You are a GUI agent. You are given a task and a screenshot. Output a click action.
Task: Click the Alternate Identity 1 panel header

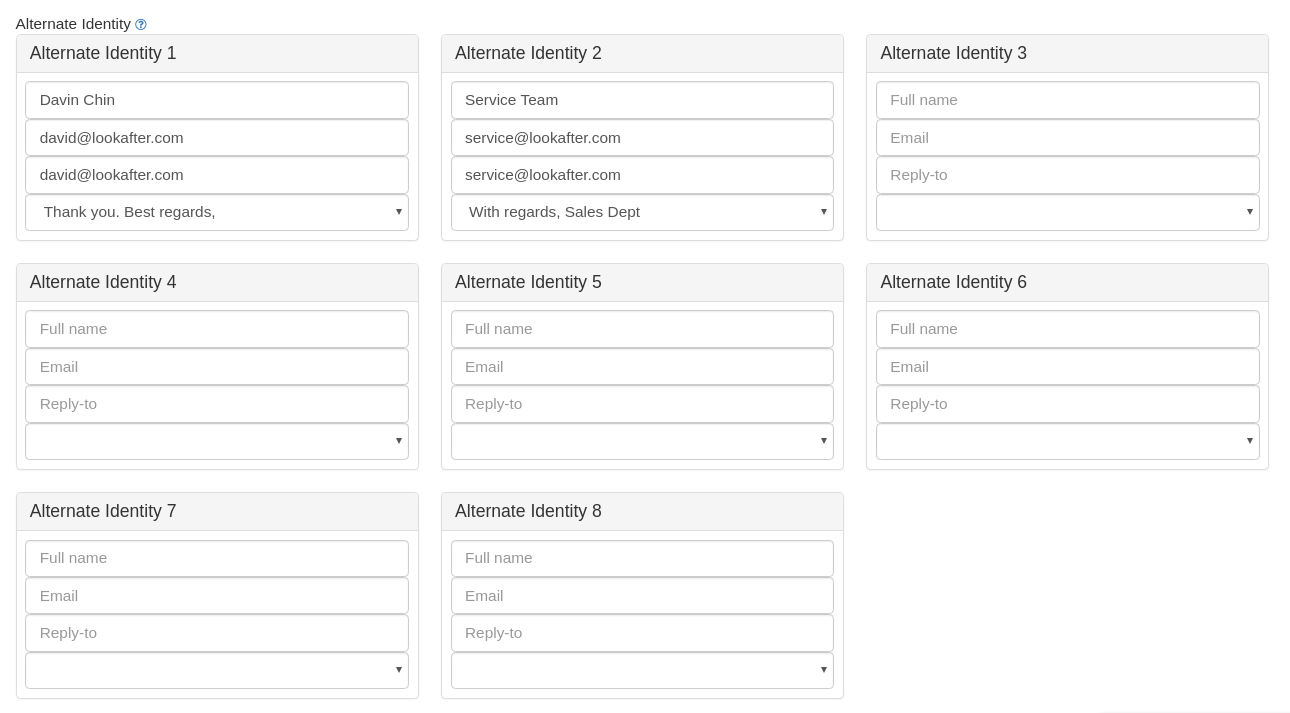(x=217, y=54)
